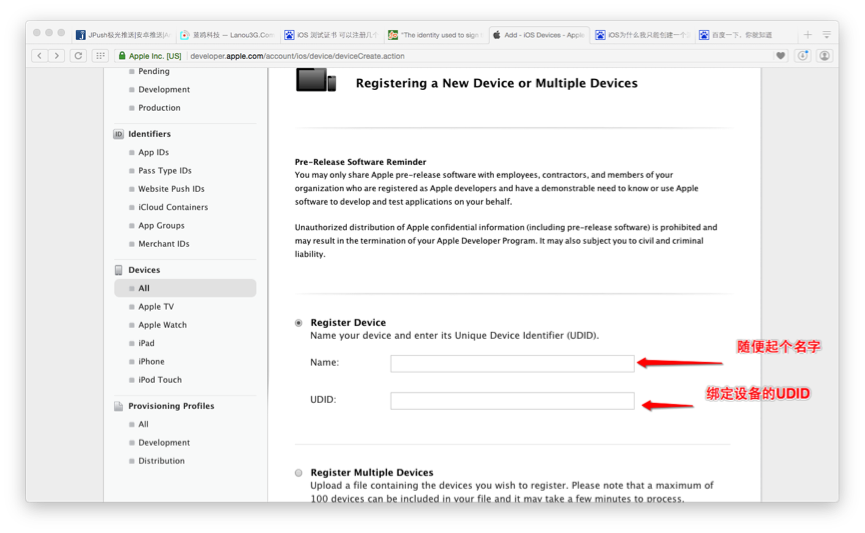Select the Register Device radio button
Screen dimensions: 865x533
298,323
